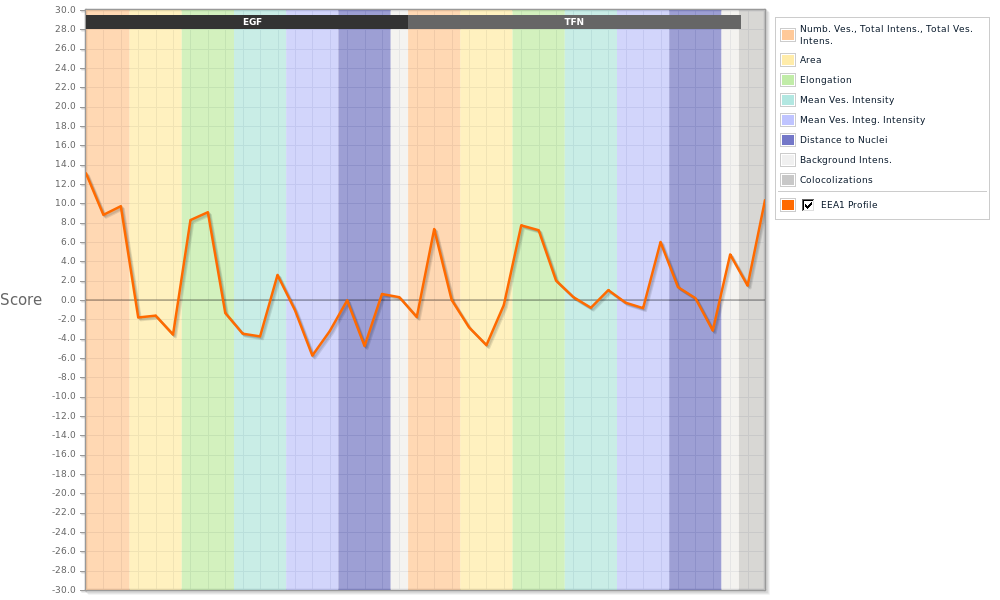Click the 30.0 tick at the top of the axis
The height and width of the screenshot is (600, 1000).
[65, 10]
